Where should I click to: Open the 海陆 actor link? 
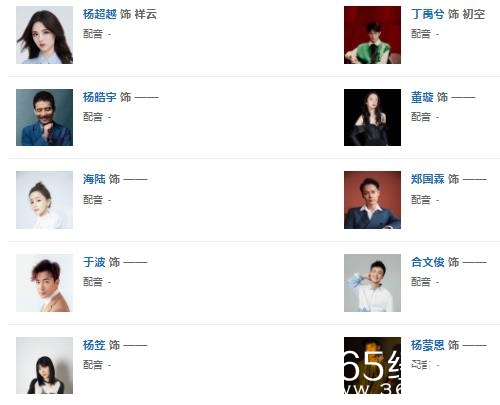pos(94,179)
